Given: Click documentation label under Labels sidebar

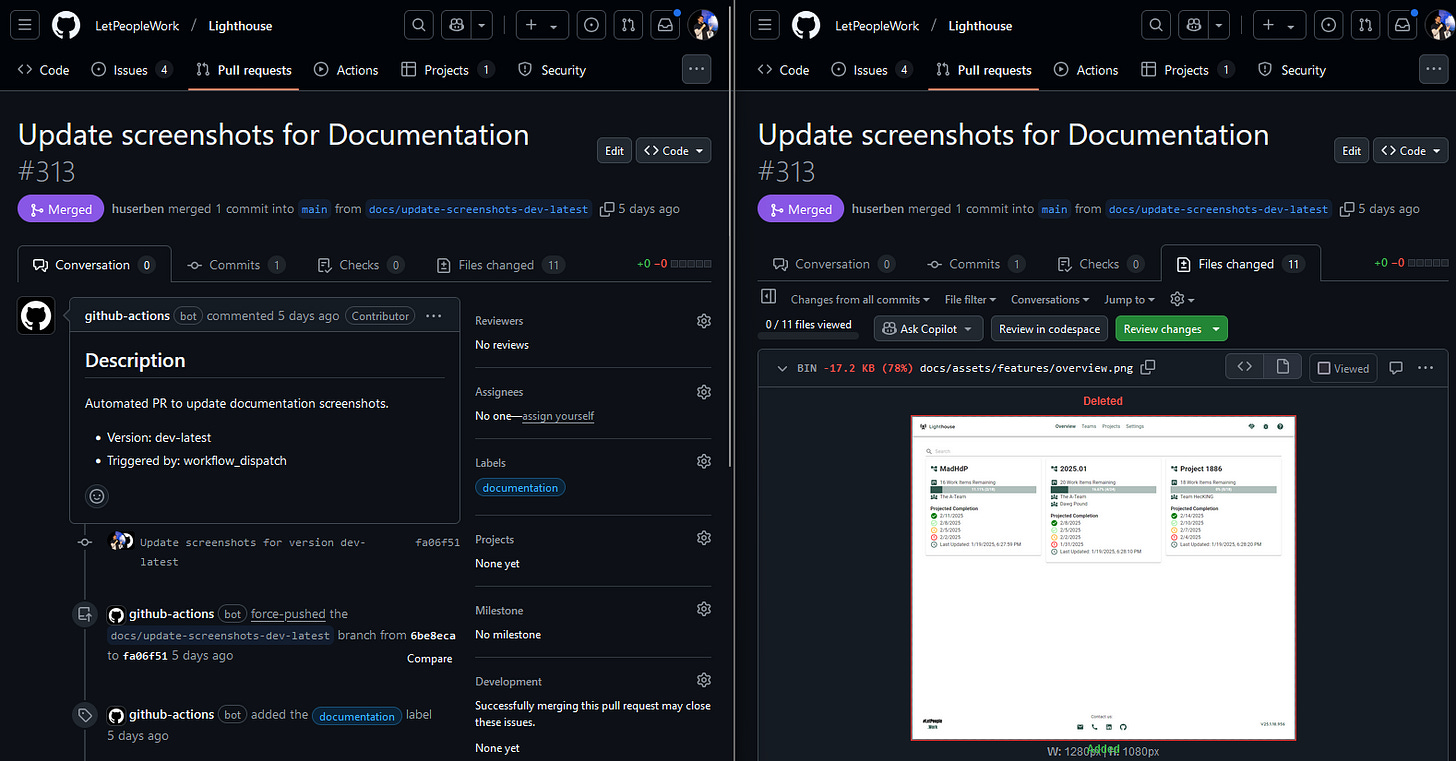Looking at the screenshot, I should (x=520, y=487).
